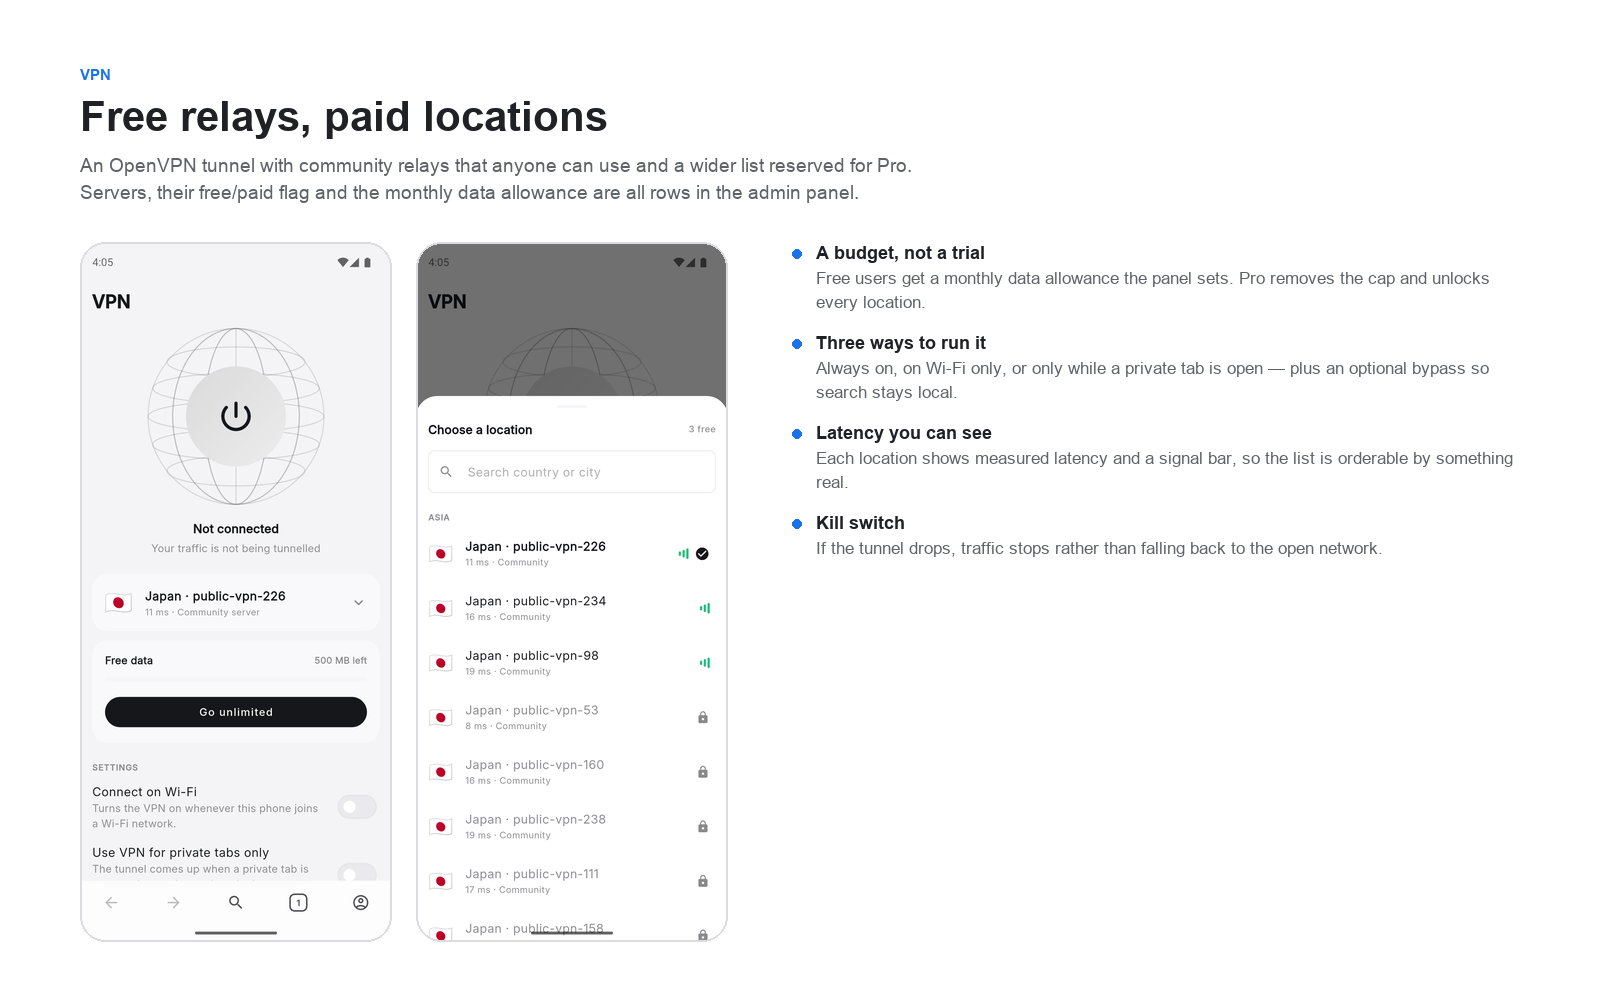
Task: Click the magnifier icon in location search
Action: click(x=446, y=472)
